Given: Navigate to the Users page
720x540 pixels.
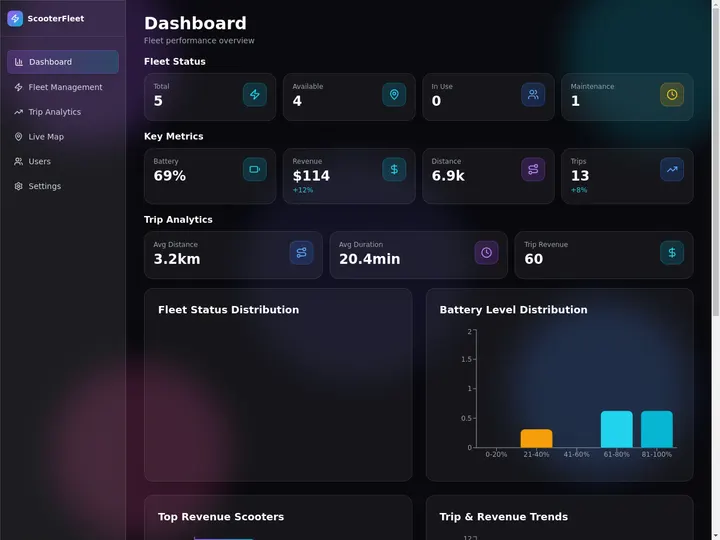Looking at the screenshot, I should point(63,162).
